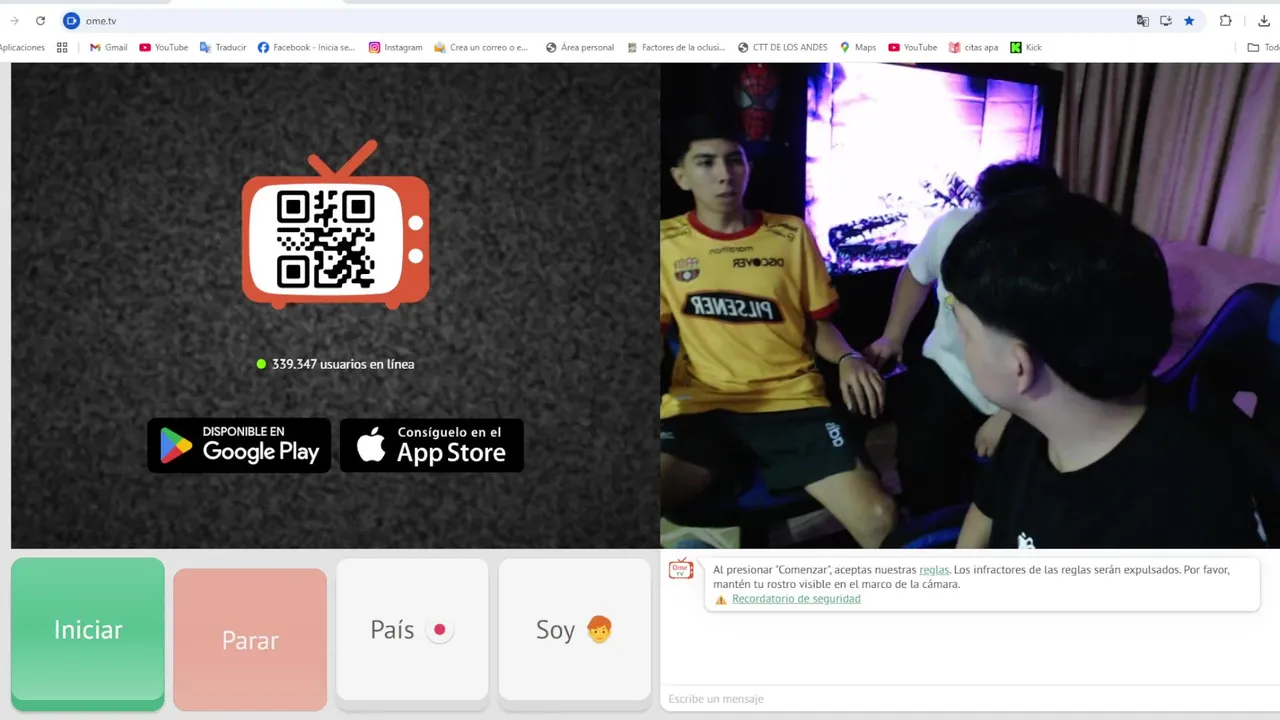Viewport: 1280px width, 720px height.
Task: Toggle the bookmark star icon
Action: tap(1189, 20)
